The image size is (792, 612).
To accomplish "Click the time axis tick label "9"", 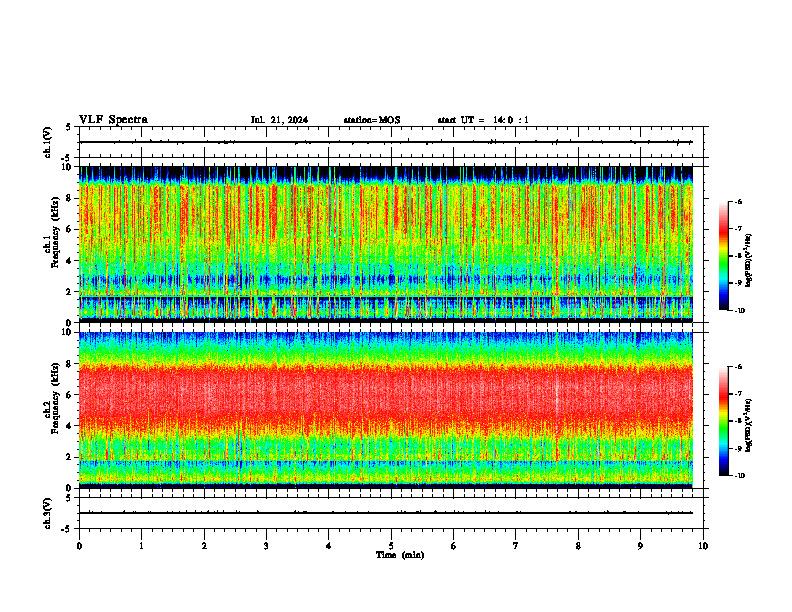I will point(640,546).
